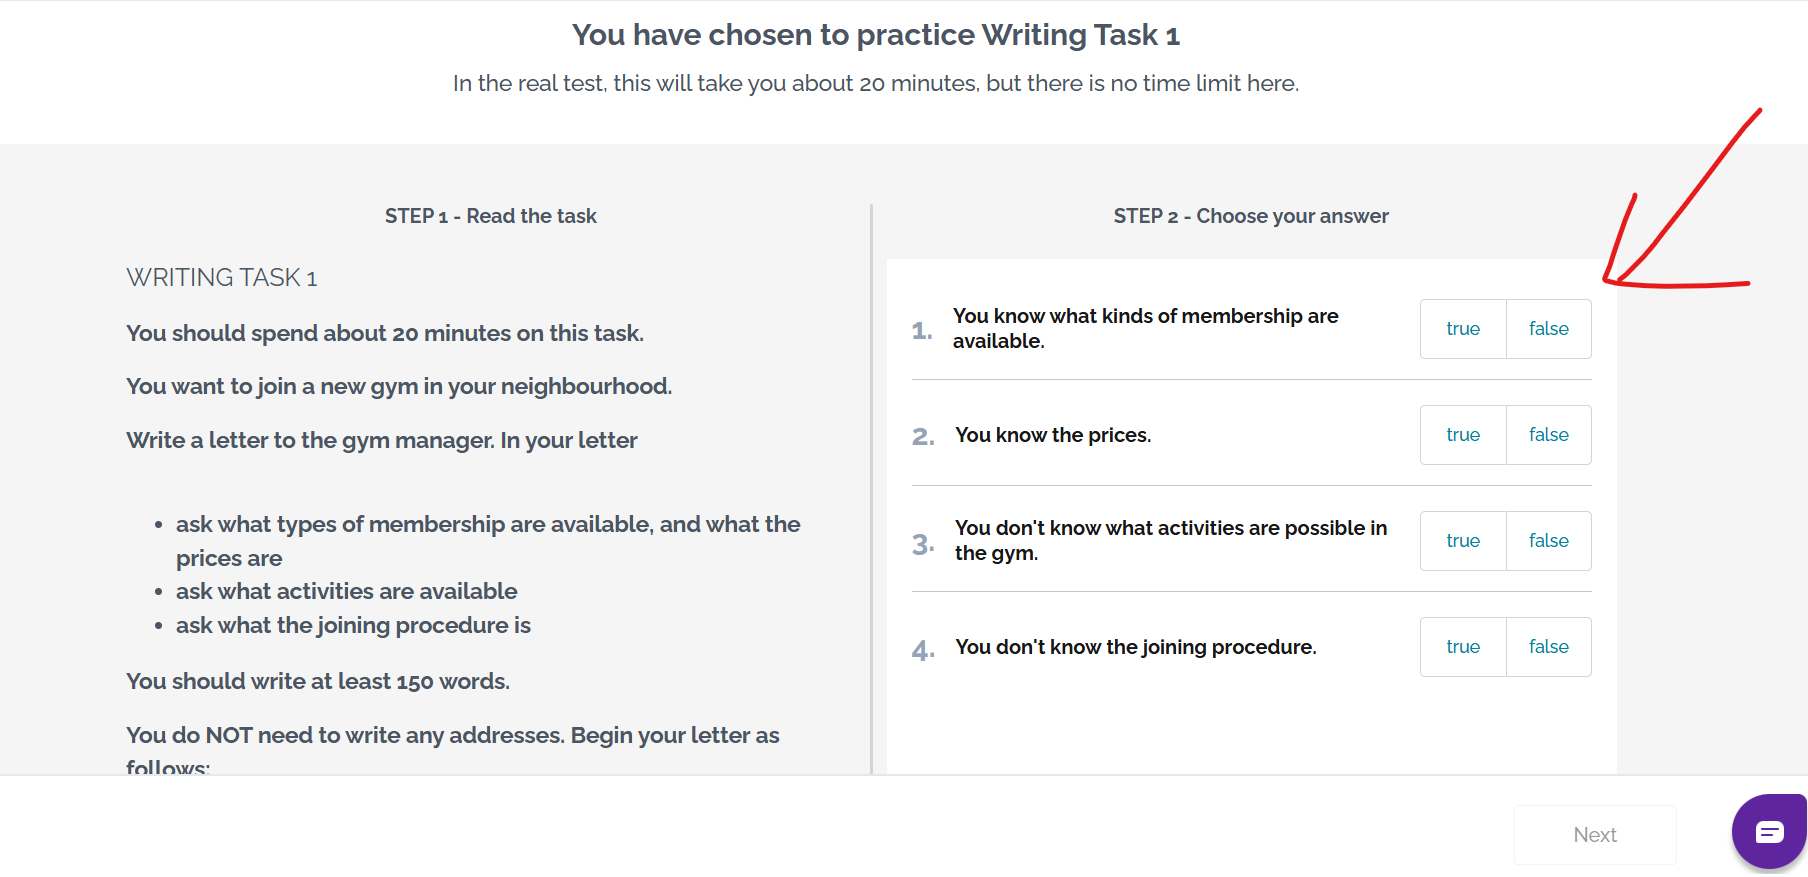Click the "WRITING TASK 1" title
The width and height of the screenshot is (1808, 877).
pos(221,278)
